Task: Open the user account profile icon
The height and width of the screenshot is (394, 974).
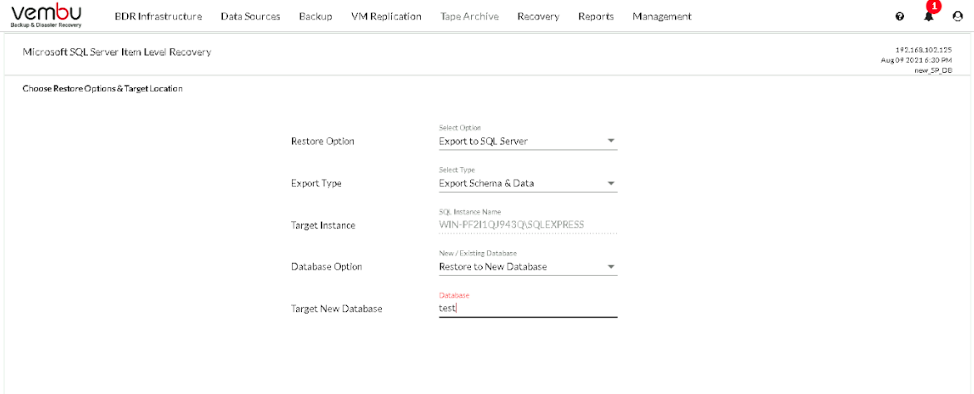Action: 957,17
